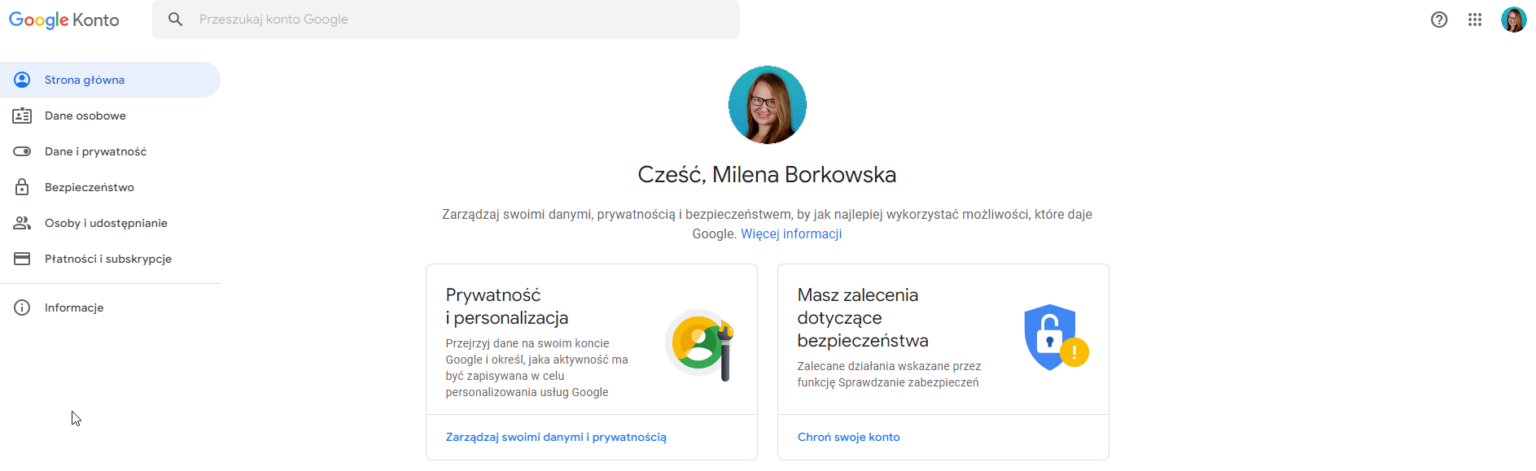Image resolution: width=1536 pixels, height=471 pixels.
Task: Open the Więcej informacji link
Action: [x=791, y=234]
